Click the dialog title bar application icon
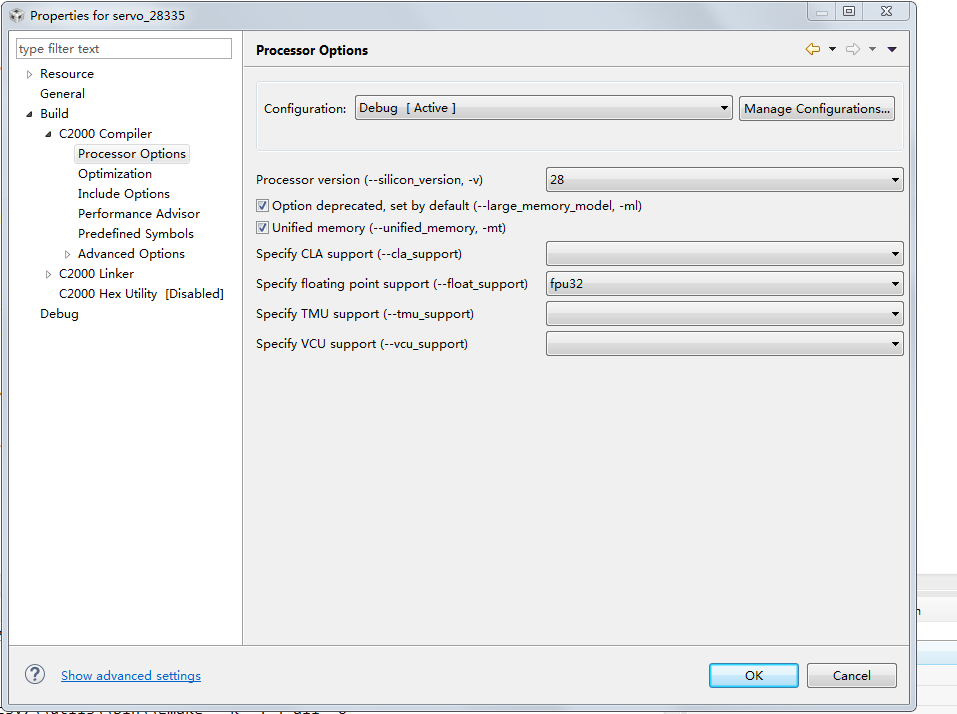957x714 pixels. (x=15, y=11)
